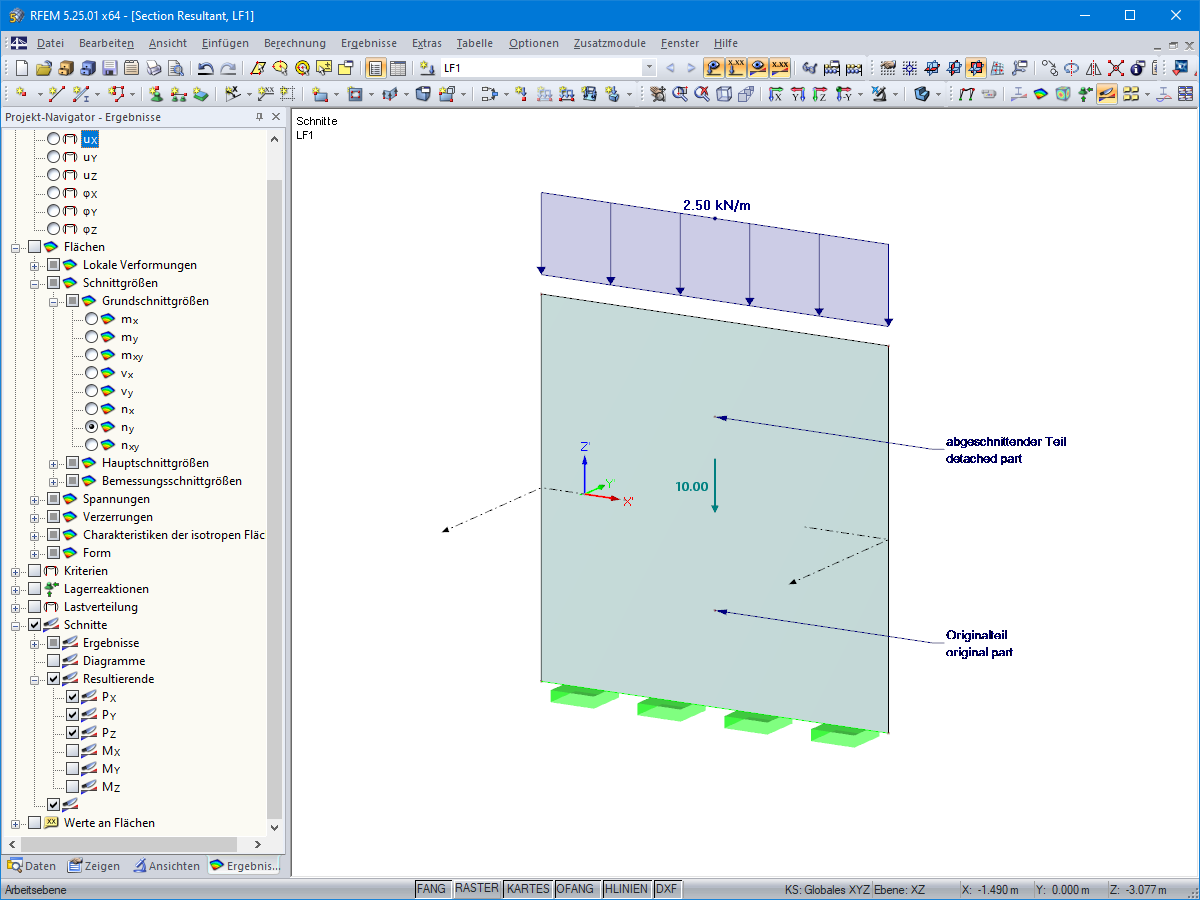Toggle the highlighted section results icon
The height and width of the screenshot is (900, 1200).
click(x=1107, y=94)
